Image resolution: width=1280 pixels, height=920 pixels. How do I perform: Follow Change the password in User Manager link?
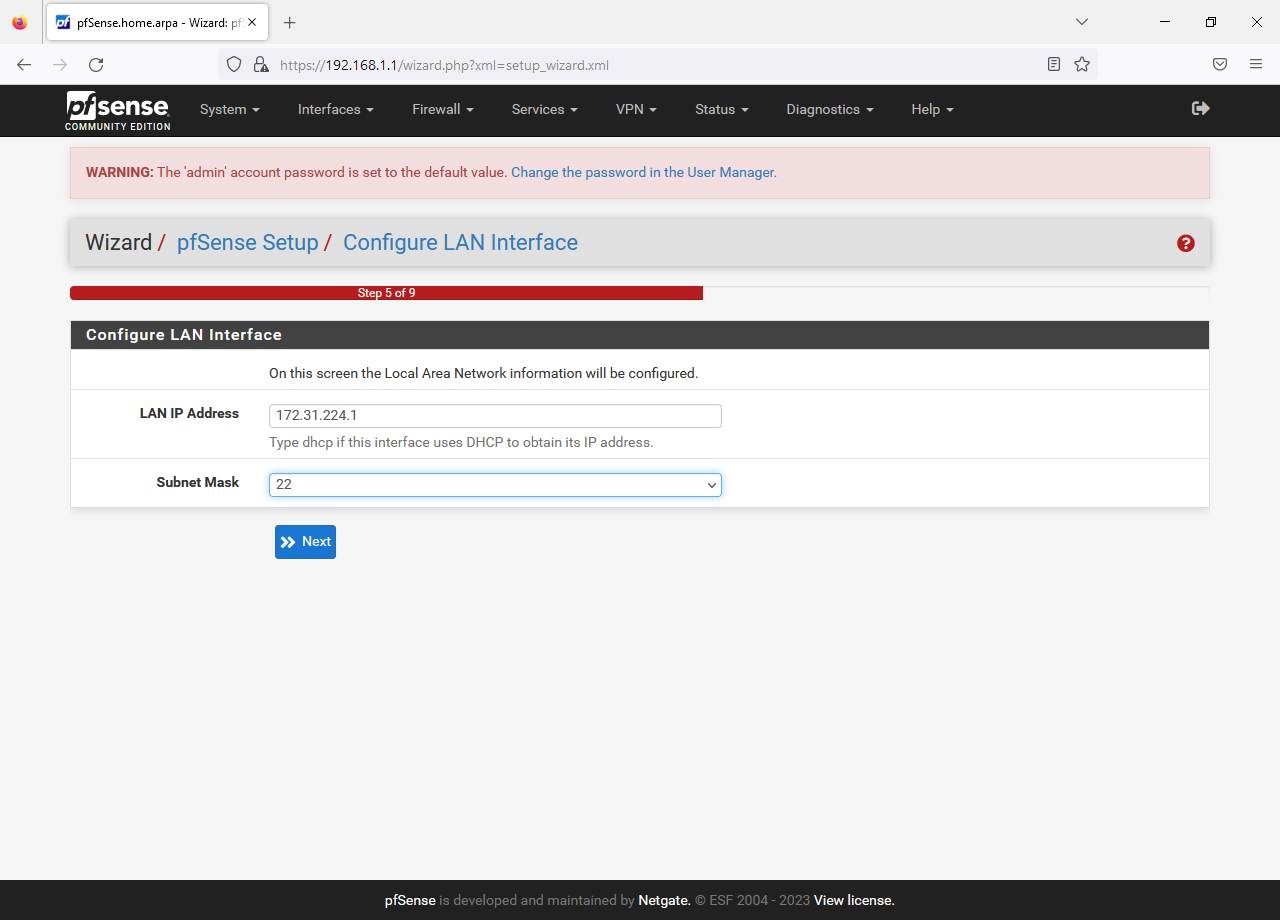[642, 172]
